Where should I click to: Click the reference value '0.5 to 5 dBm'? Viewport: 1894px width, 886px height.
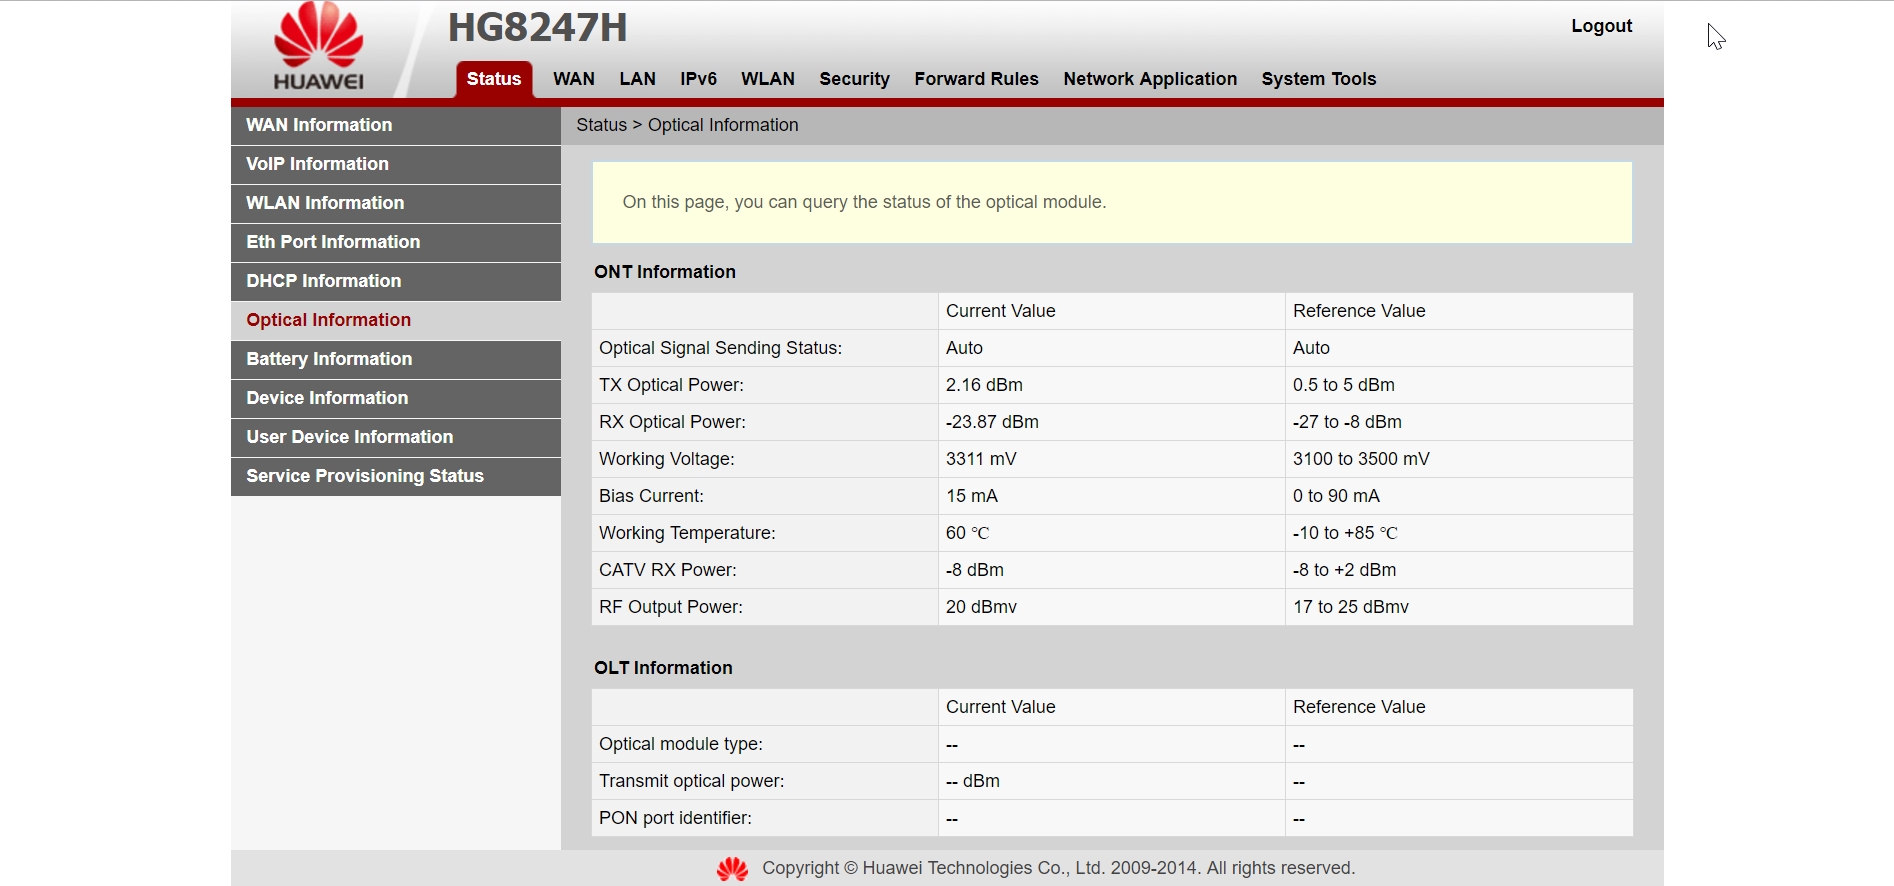(x=1344, y=385)
